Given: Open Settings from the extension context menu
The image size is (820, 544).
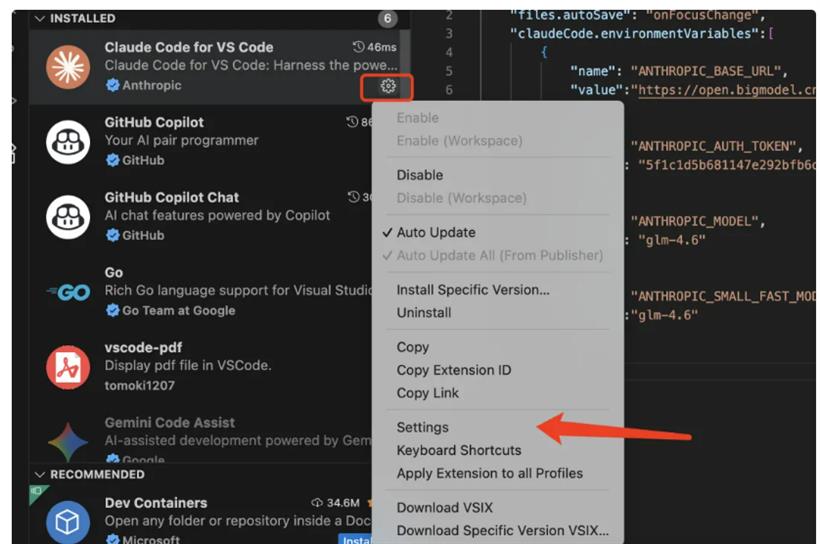Looking at the screenshot, I should (x=423, y=427).
